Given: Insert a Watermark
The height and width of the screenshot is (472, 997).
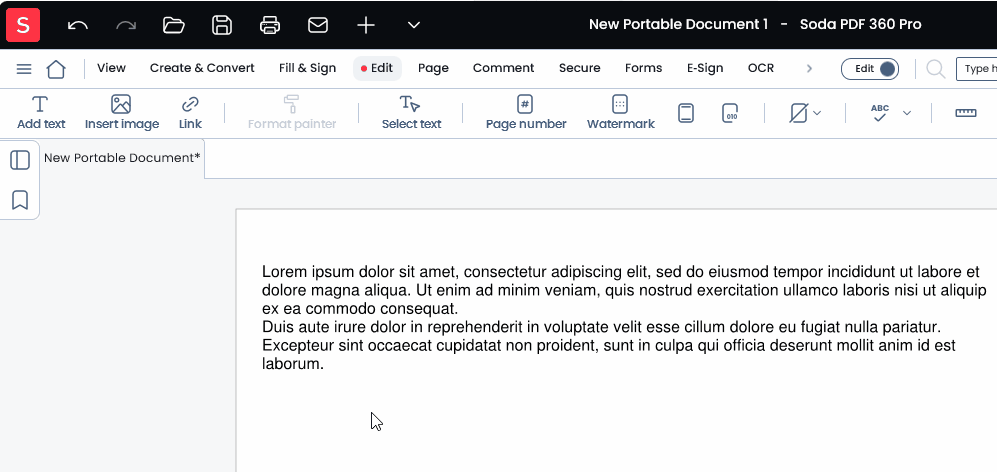Looking at the screenshot, I should click(x=621, y=113).
